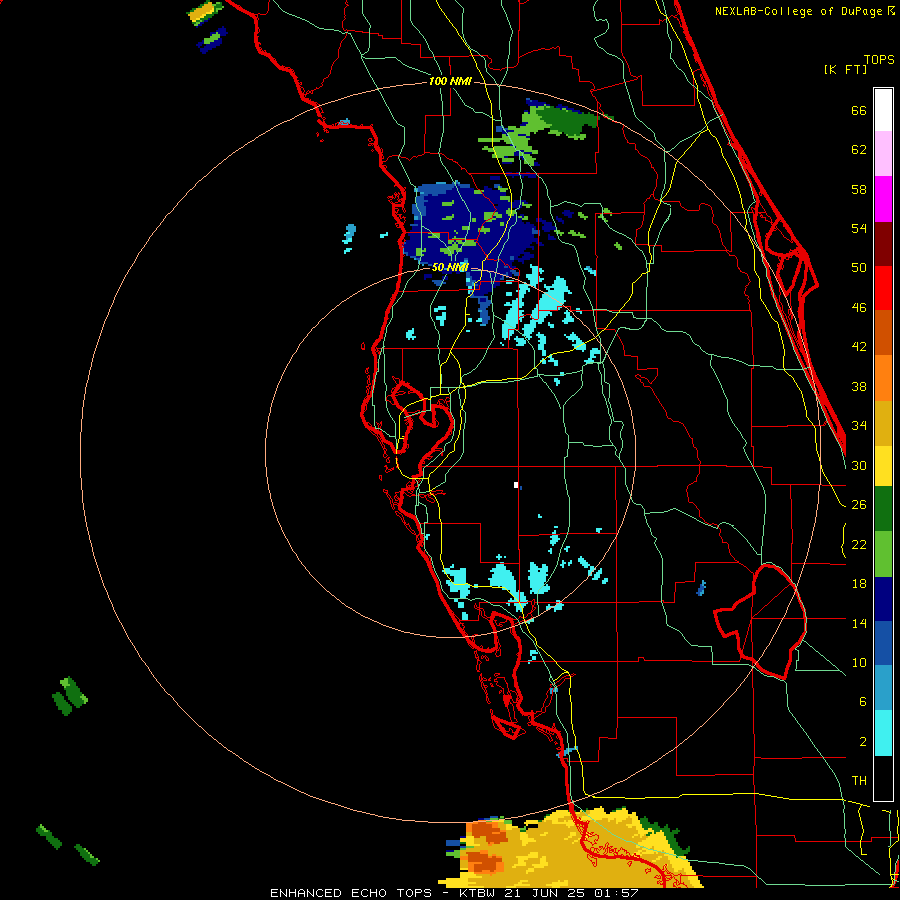The width and height of the screenshot is (900, 900).
Task: Select the 10 label on the legend
Action: pos(859,662)
